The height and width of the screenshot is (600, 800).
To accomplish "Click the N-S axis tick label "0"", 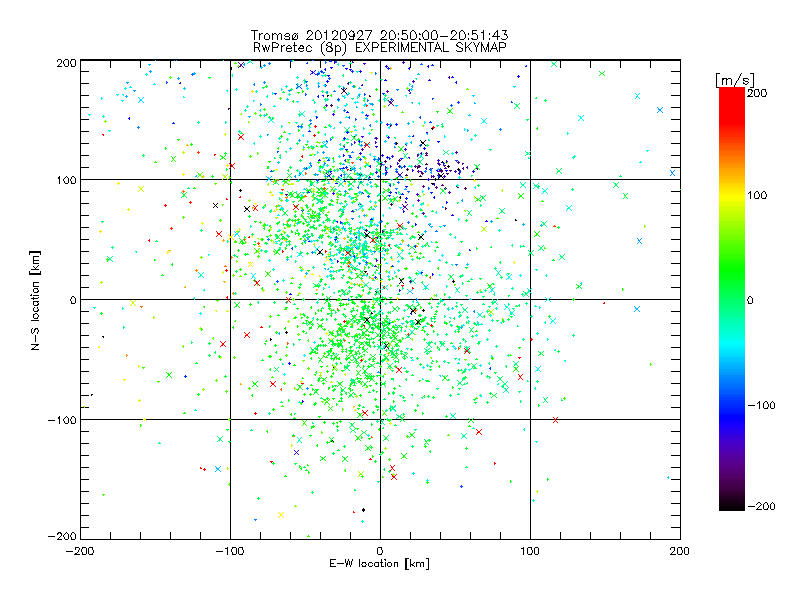I will point(73,300).
